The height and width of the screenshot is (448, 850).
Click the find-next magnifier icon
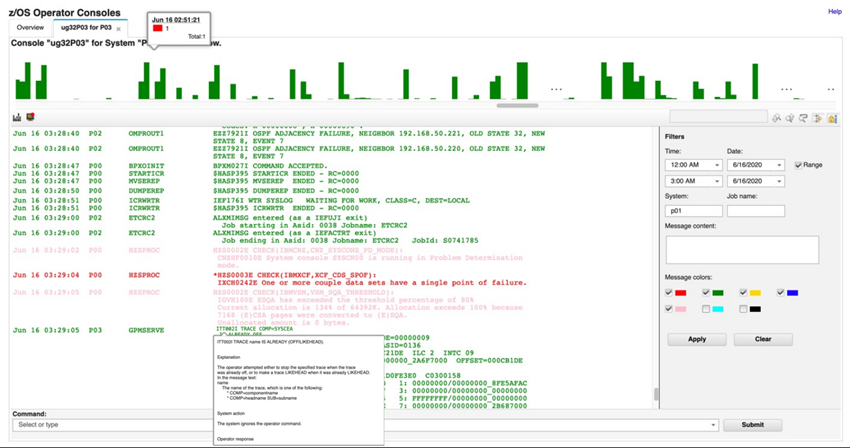point(789,118)
